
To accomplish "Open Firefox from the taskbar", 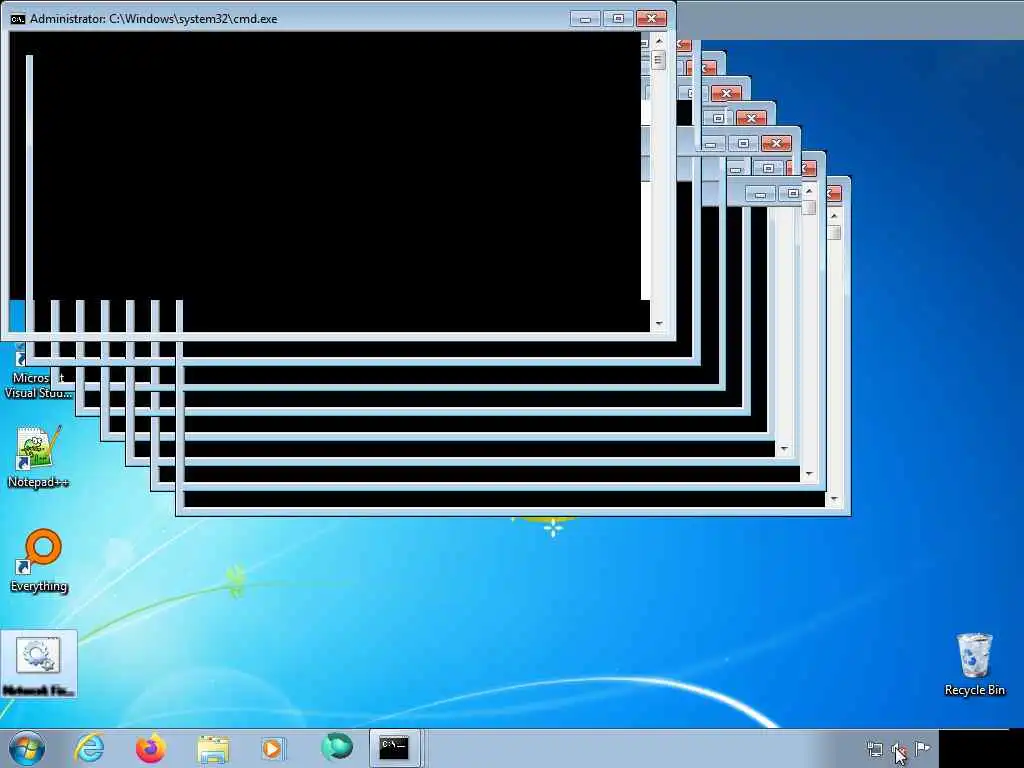I will coord(151,748).
